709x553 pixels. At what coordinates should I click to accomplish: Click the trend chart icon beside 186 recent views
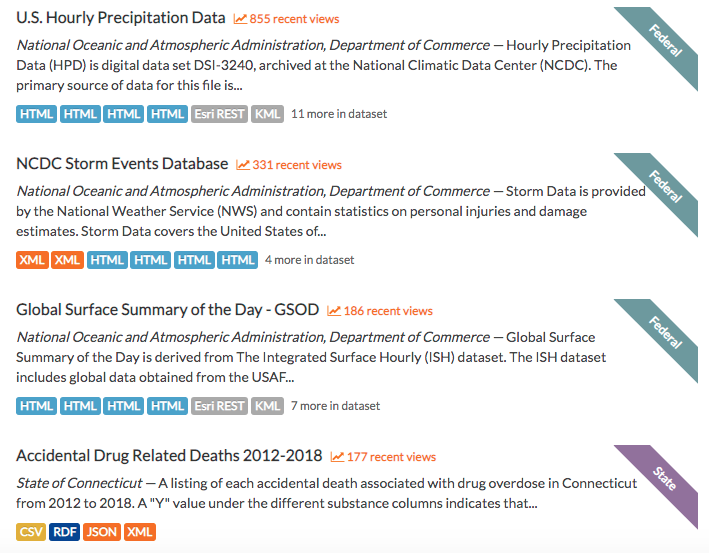click(334, 311)
